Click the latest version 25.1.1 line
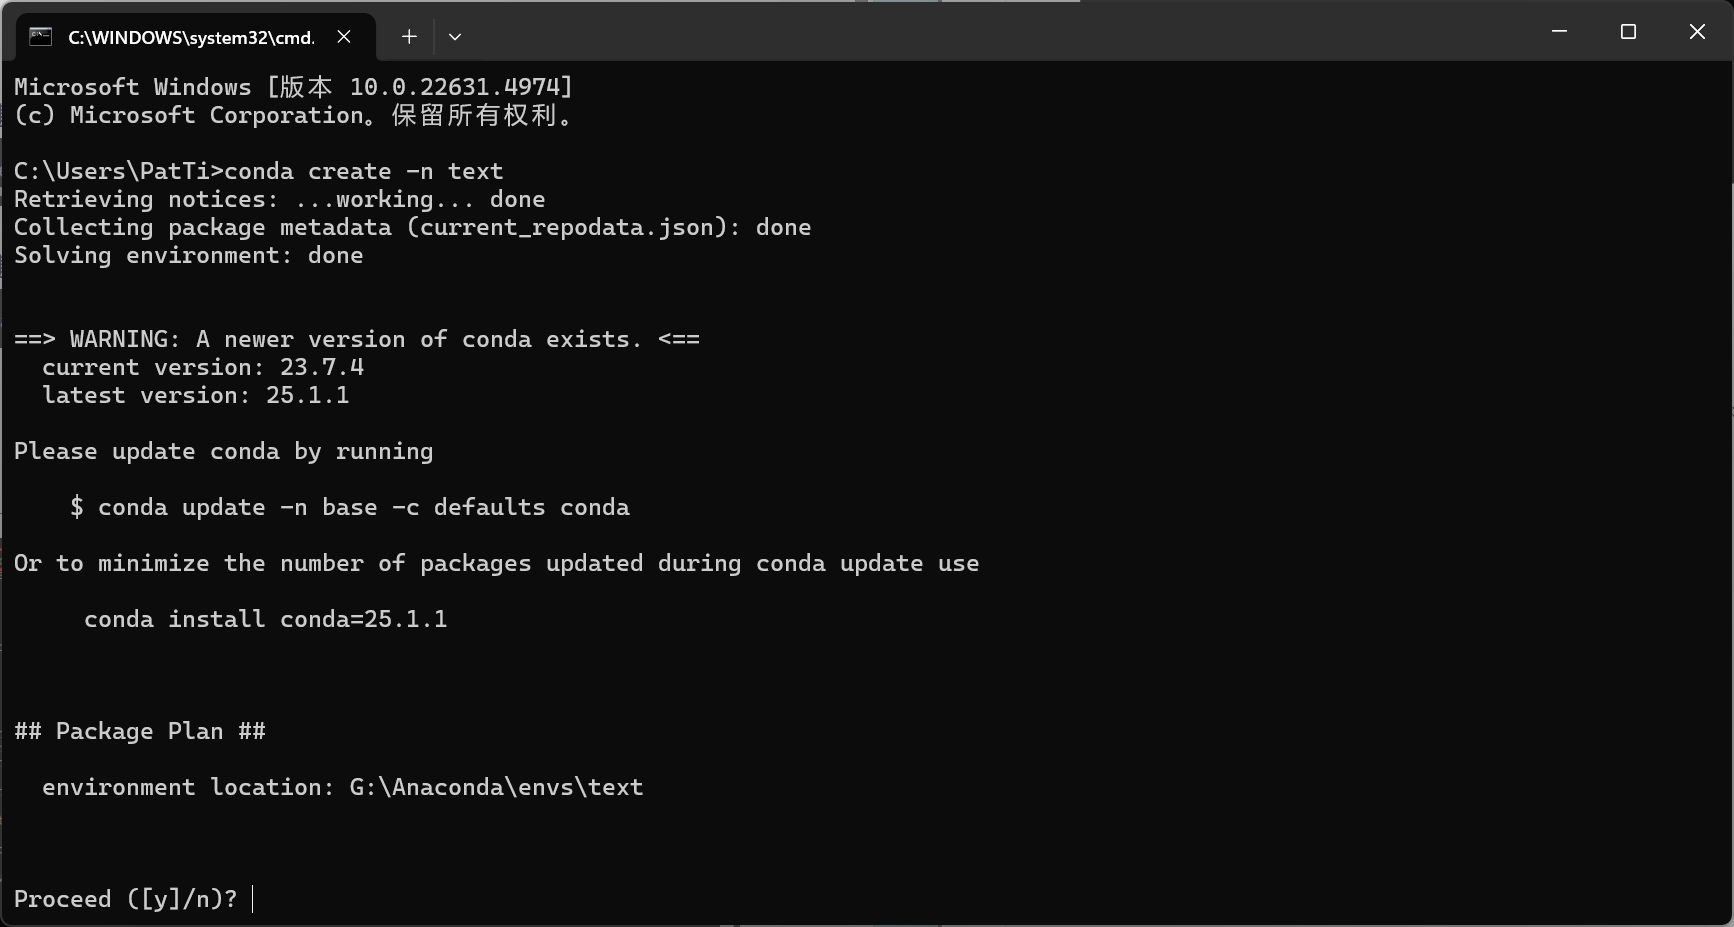The width and height of the screenshot is (1734, 927). tap(196, 395)
